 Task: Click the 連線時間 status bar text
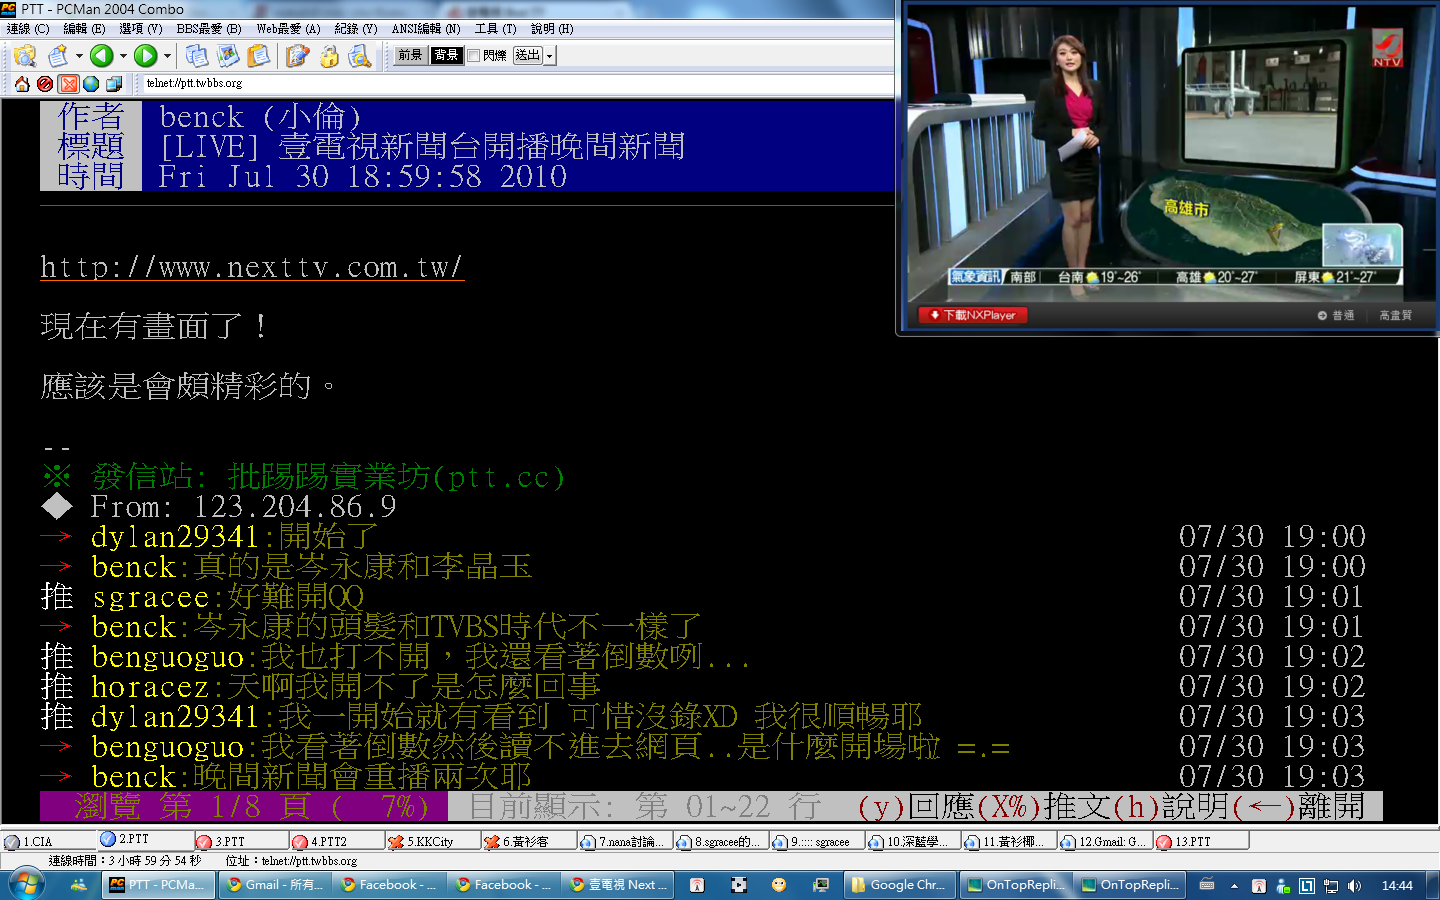point(125,861)
